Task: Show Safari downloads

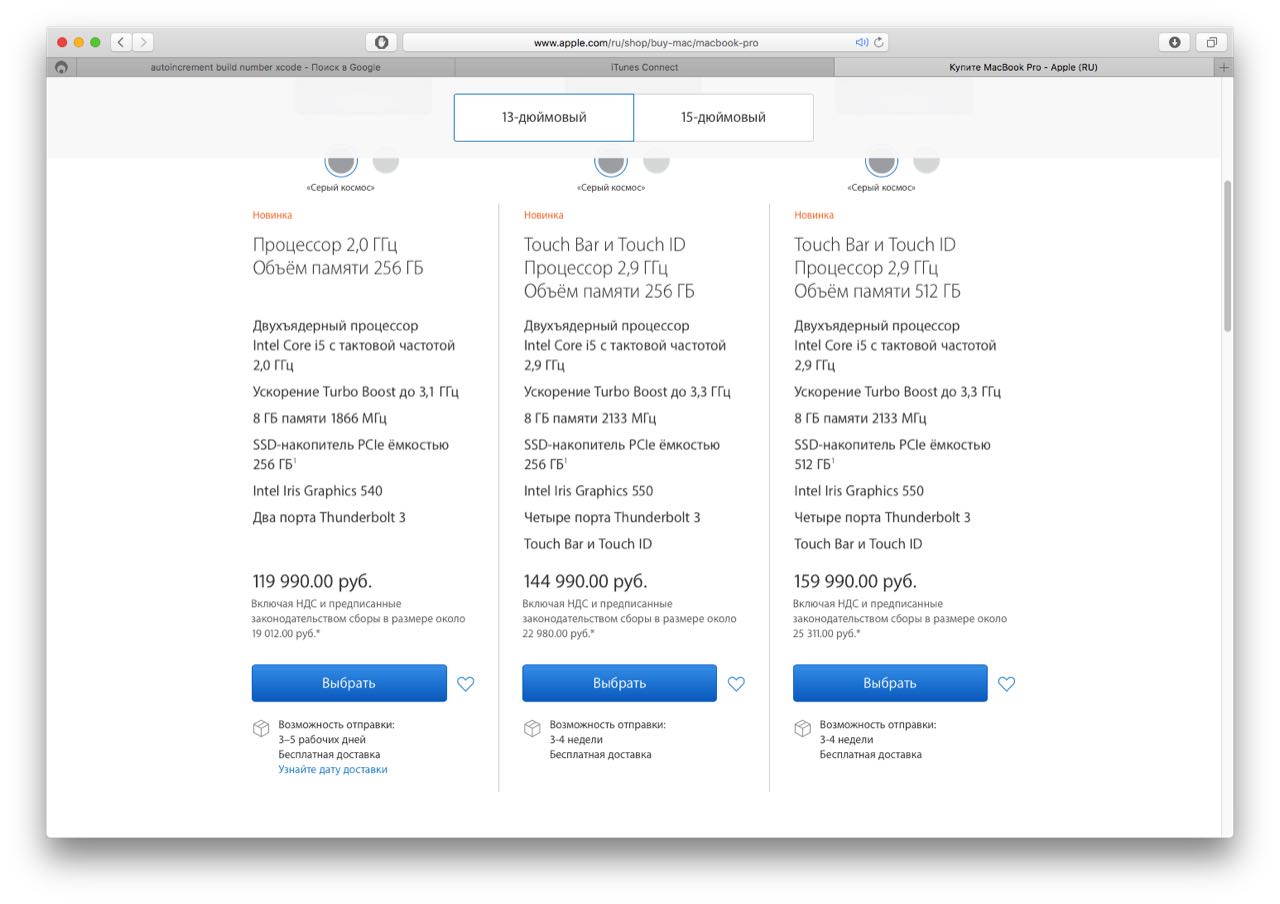Action: tap(1174, 42)
